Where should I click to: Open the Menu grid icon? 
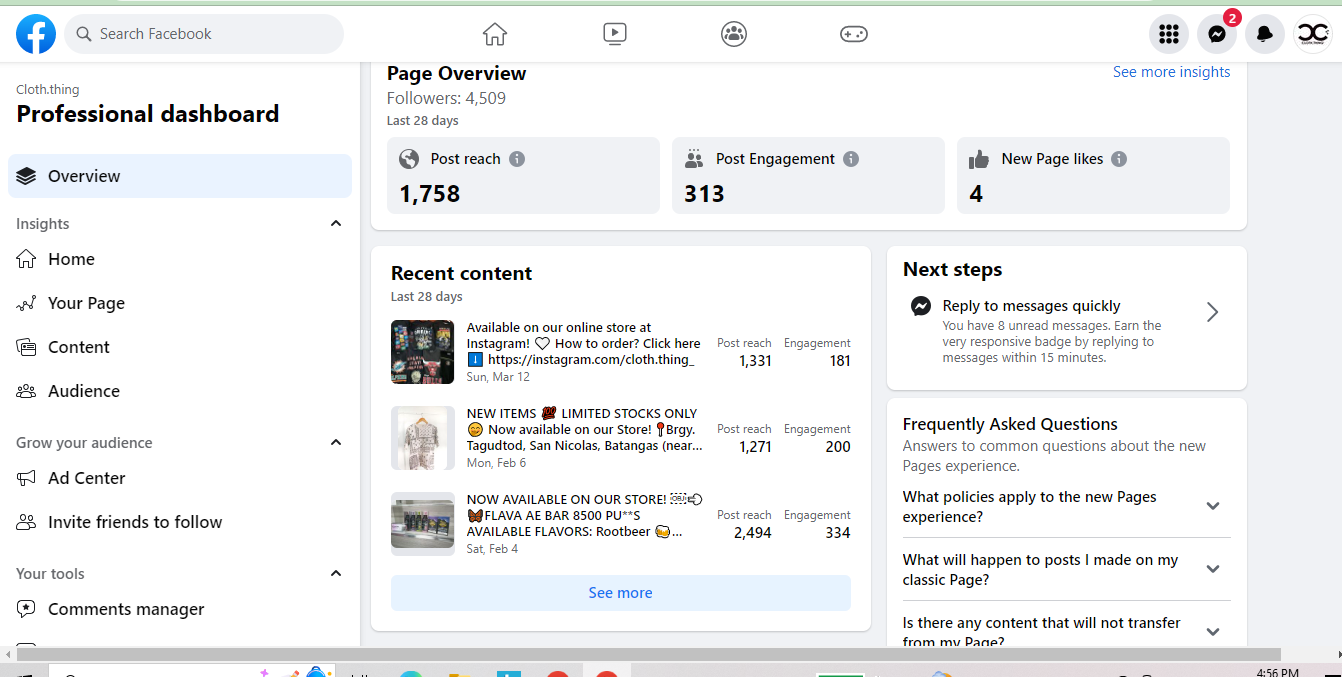(x=1169, y=34)
